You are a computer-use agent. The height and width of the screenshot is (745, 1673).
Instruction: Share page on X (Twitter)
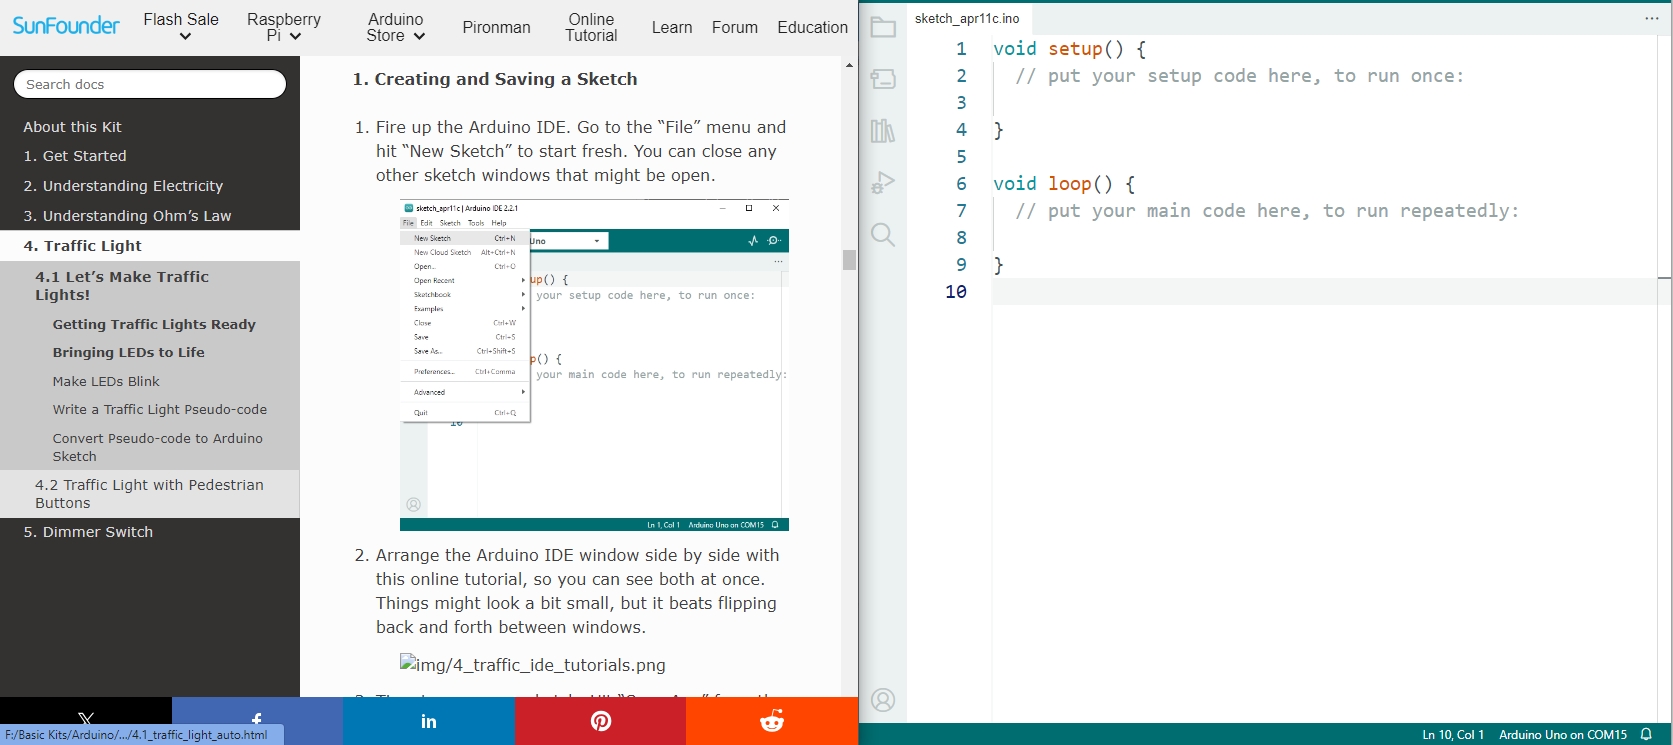tap(86, 721)
